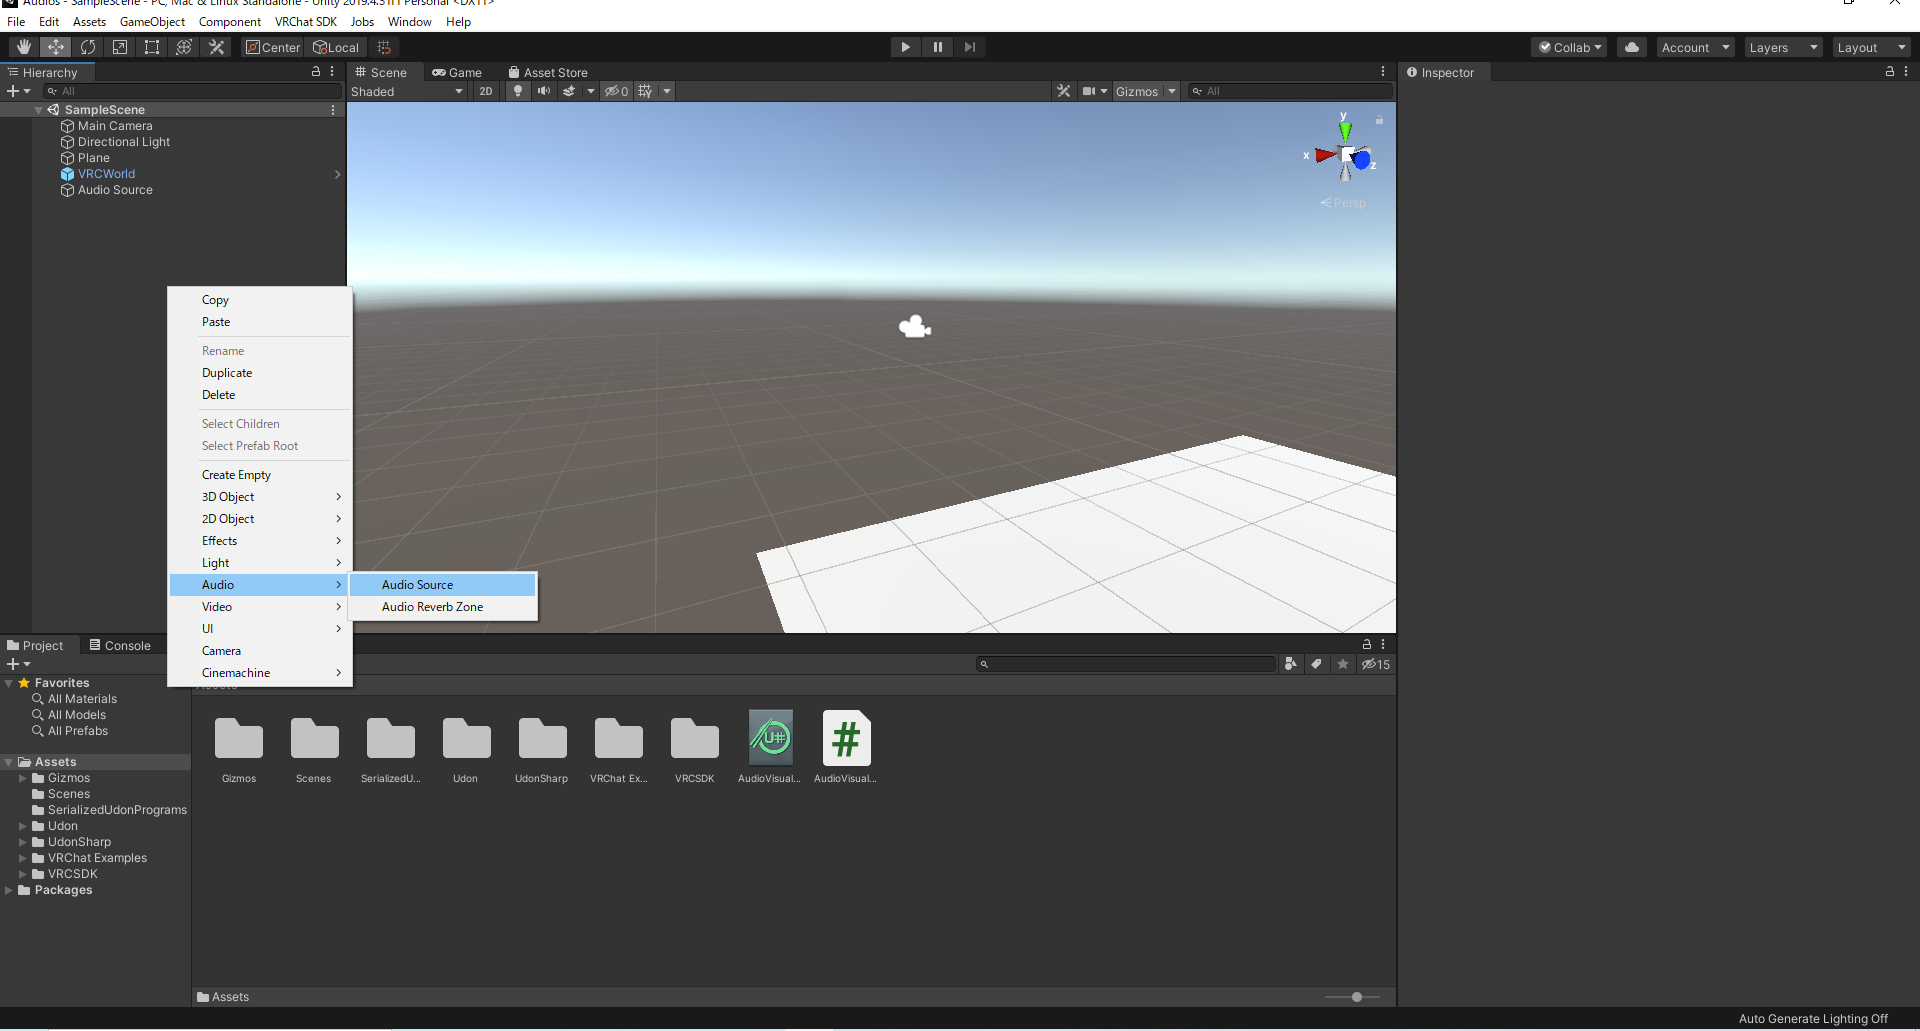The image size is (1920, 1031).
Task: Open Hierarchy panel options menu
Action: (x=332, y=72)
